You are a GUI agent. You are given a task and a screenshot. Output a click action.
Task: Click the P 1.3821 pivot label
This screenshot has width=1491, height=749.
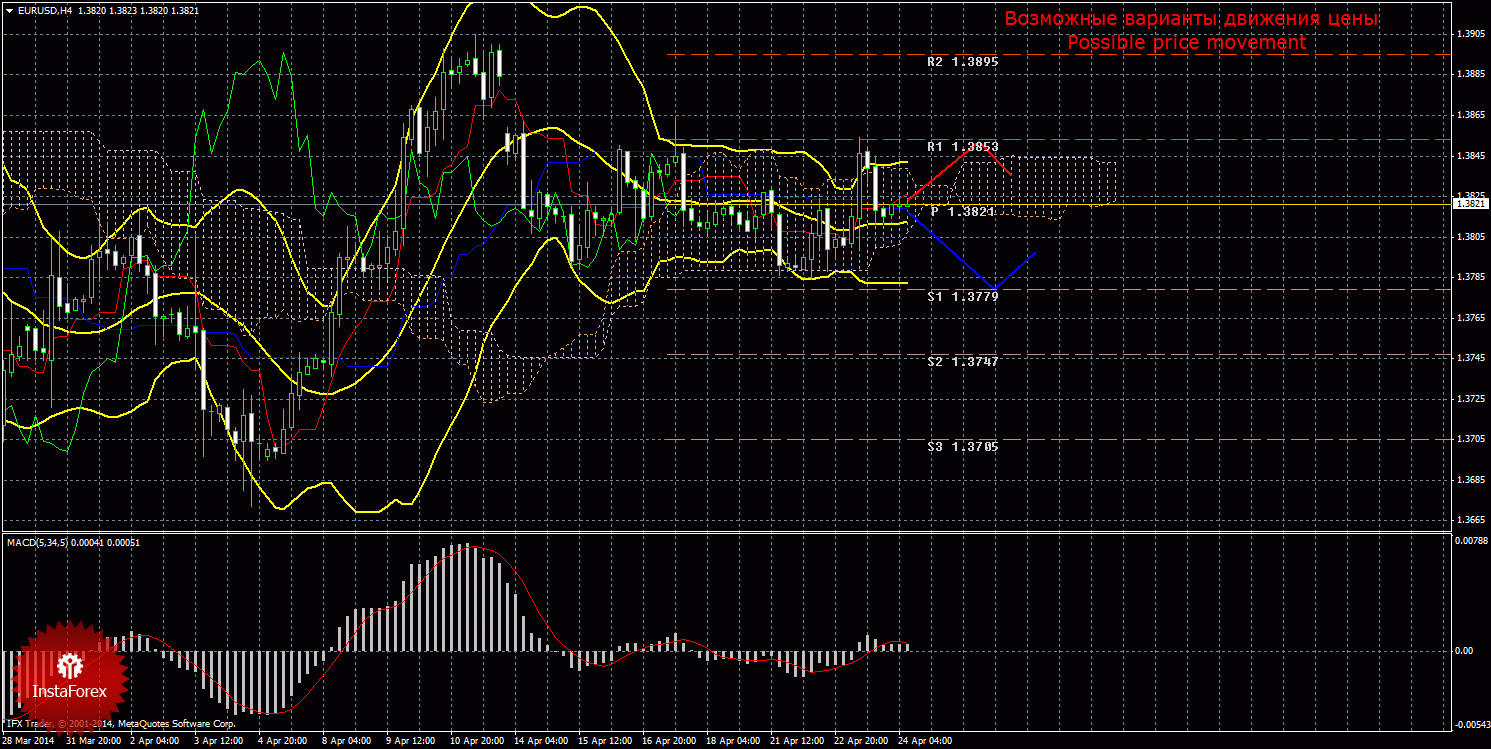click(x=962, y=212)
